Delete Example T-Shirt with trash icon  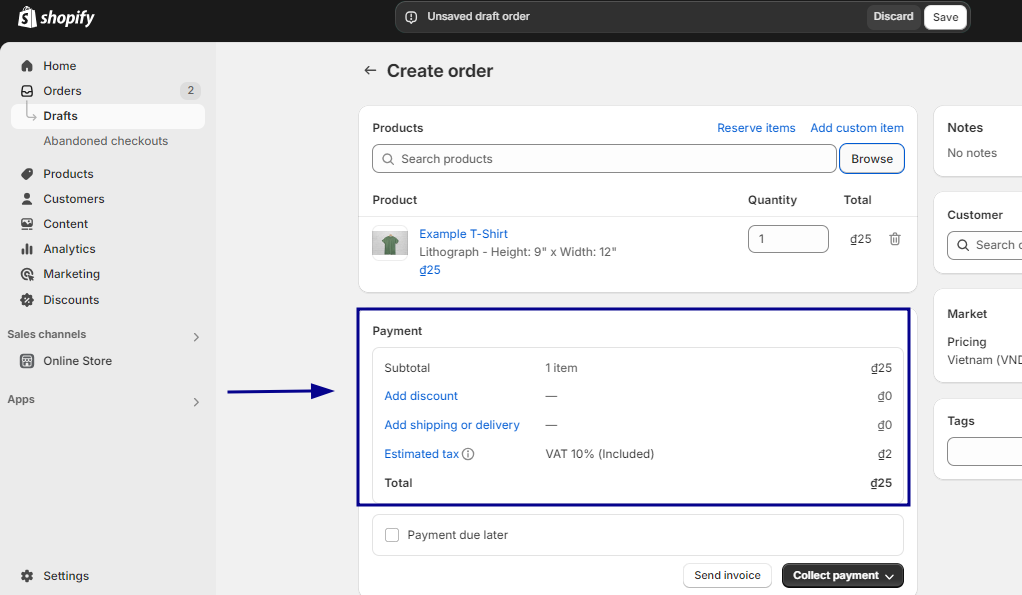[x=895, y=239]
